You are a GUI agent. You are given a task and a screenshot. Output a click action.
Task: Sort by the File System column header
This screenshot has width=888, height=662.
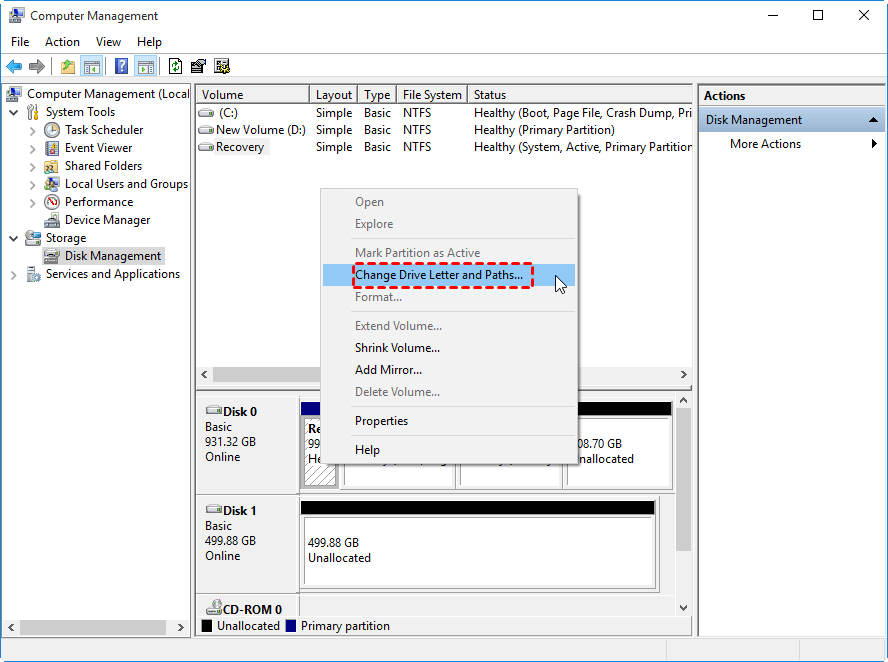coord(432,95)
